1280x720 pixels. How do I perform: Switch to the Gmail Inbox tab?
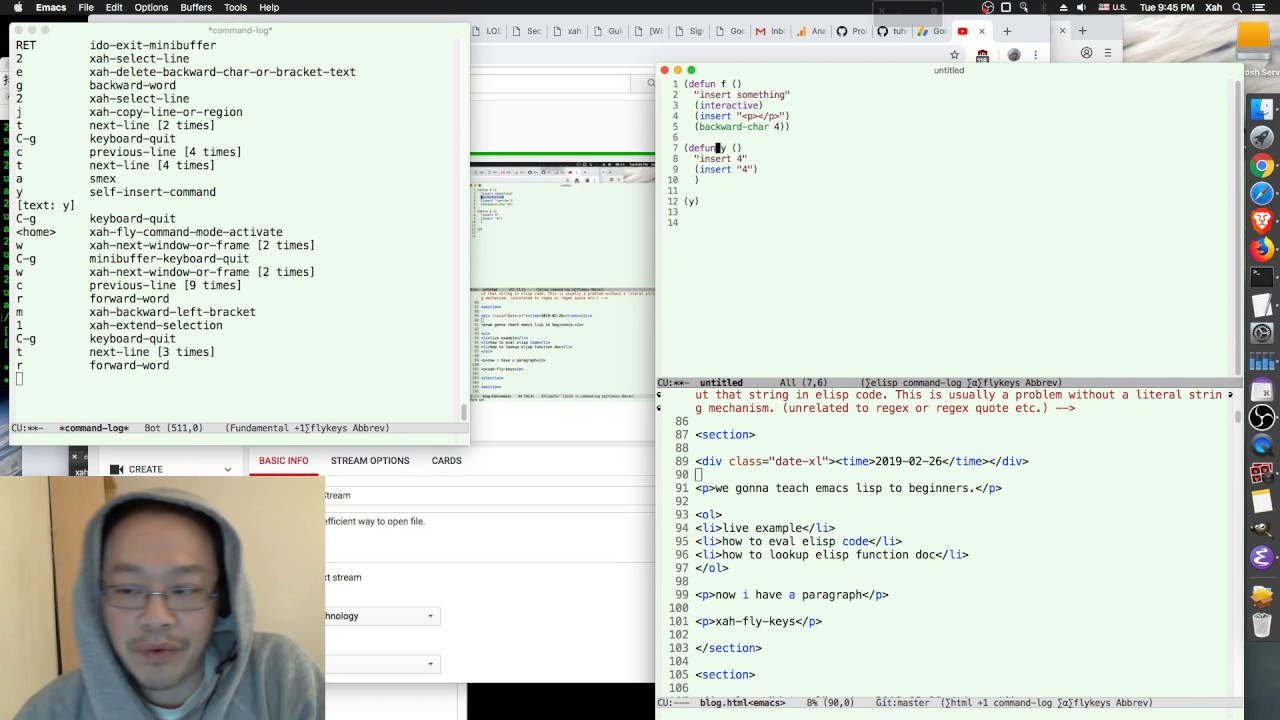(771, 31)
